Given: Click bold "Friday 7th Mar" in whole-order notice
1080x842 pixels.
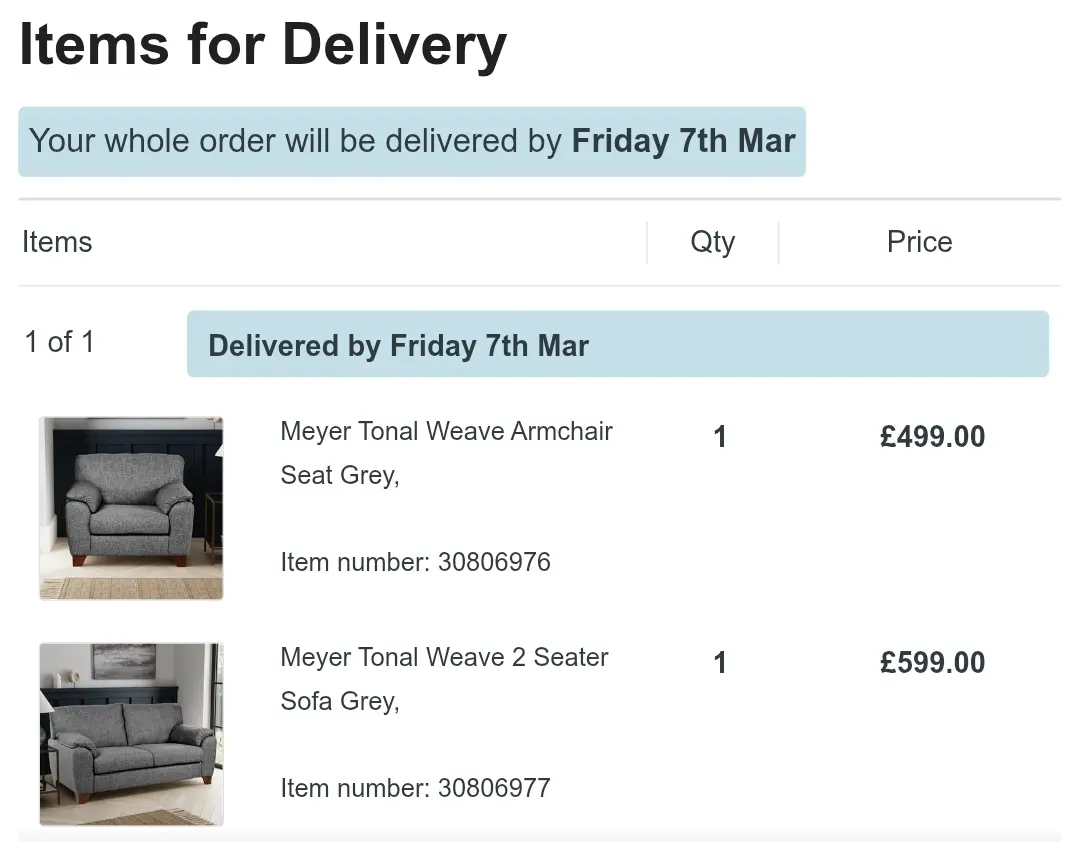Looking at the screenshot, I should (683, 141).
